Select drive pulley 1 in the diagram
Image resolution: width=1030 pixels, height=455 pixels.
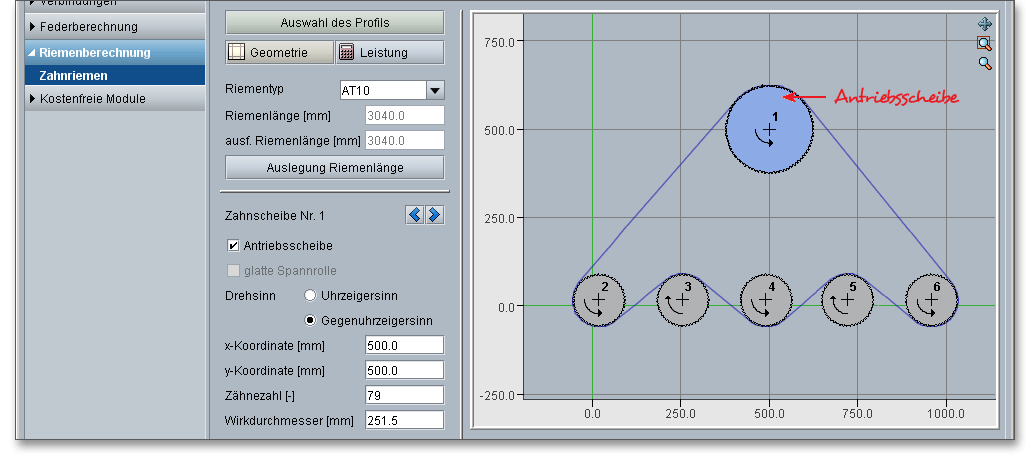pyautogui.click(x=768, y=130)
